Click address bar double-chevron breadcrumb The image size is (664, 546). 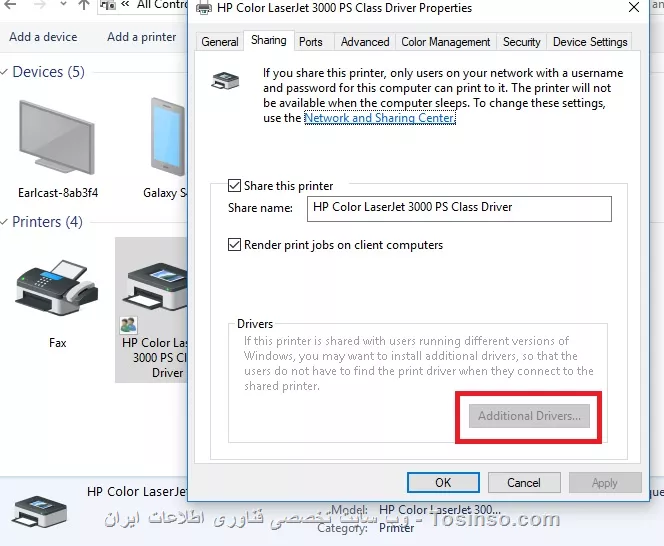coord(125,5)
